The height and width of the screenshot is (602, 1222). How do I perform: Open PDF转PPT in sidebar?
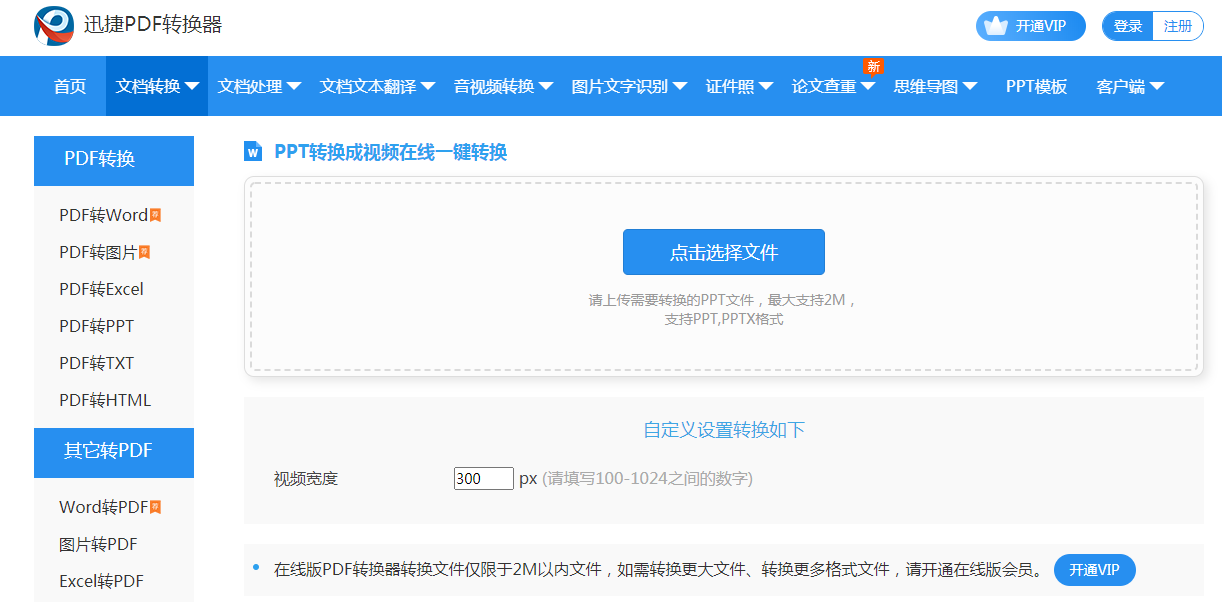pos(96,326)
